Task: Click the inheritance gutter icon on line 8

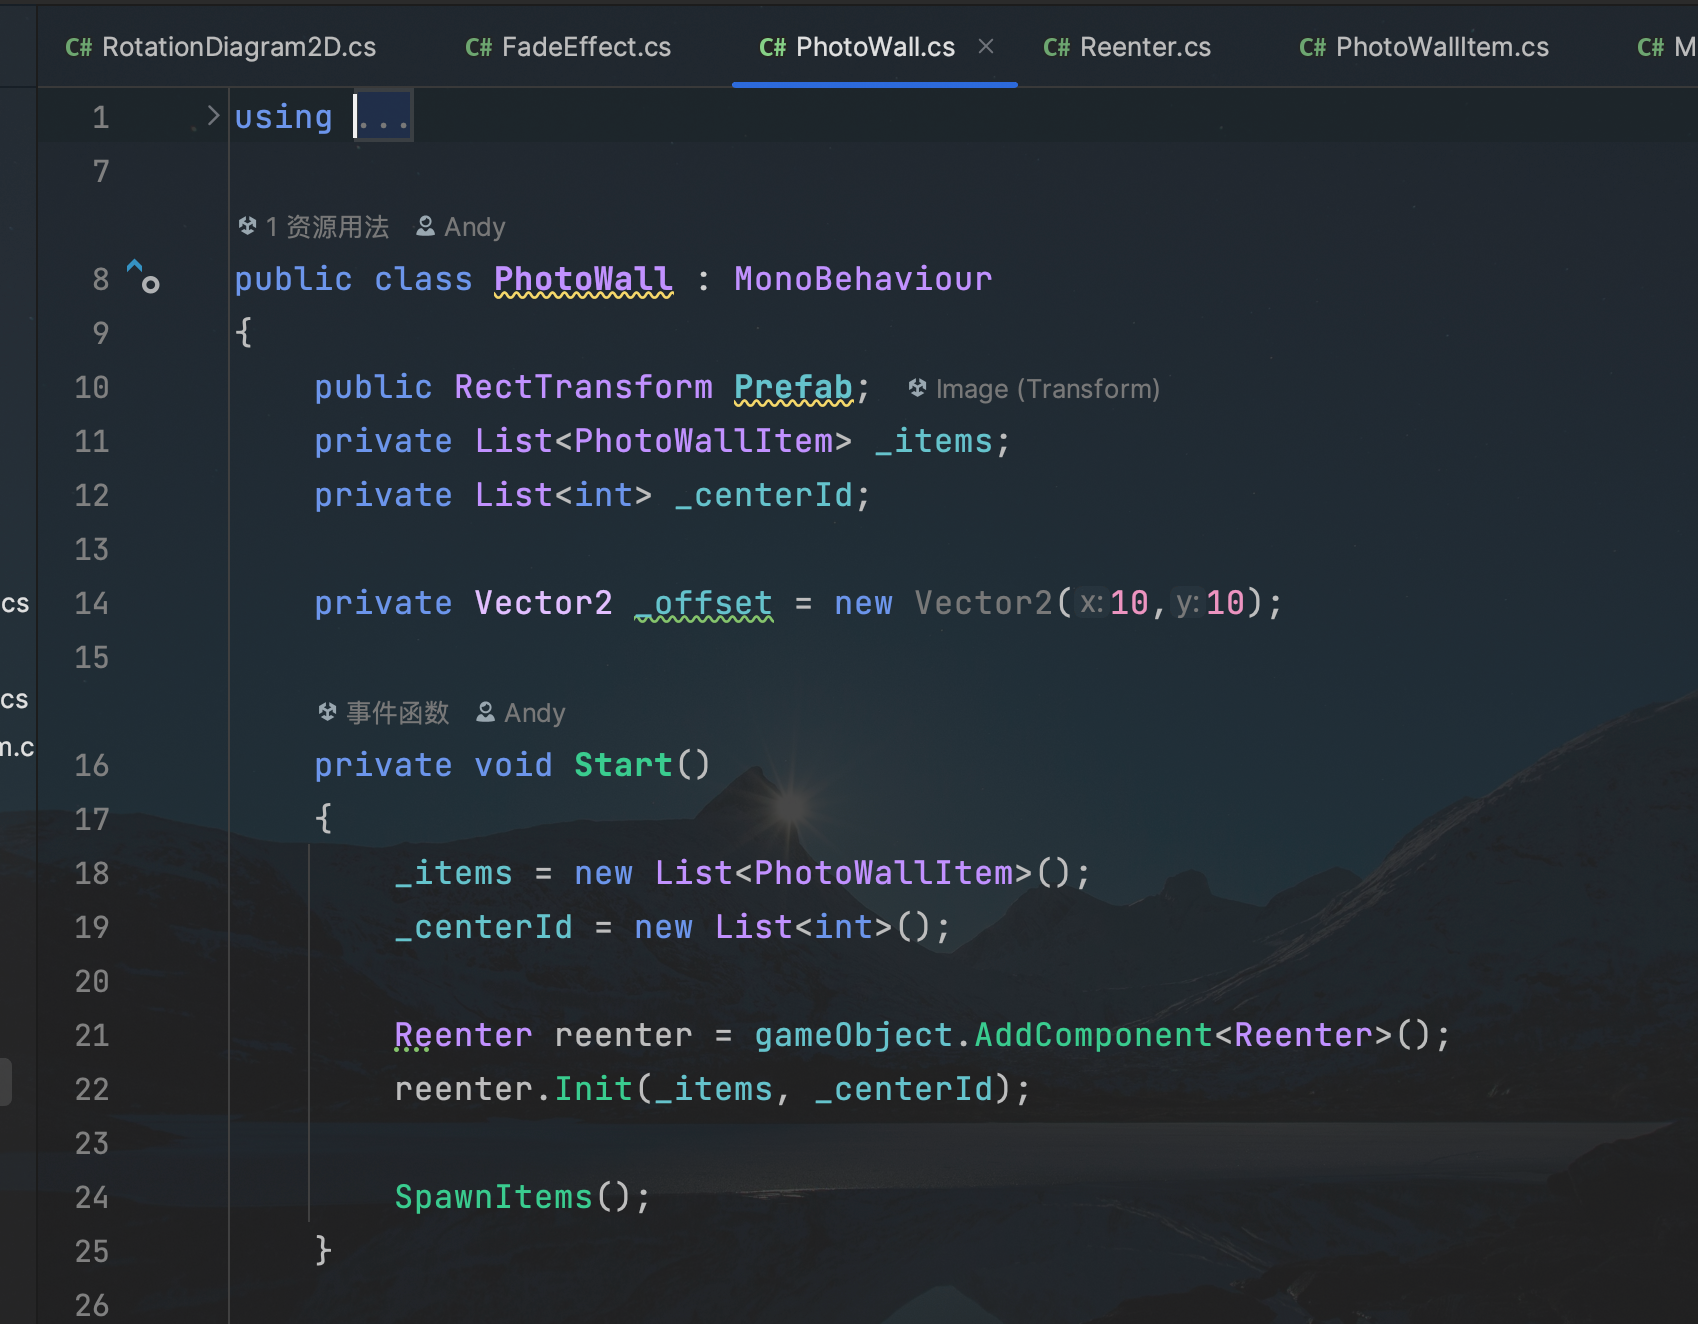Action: (143, 277)
